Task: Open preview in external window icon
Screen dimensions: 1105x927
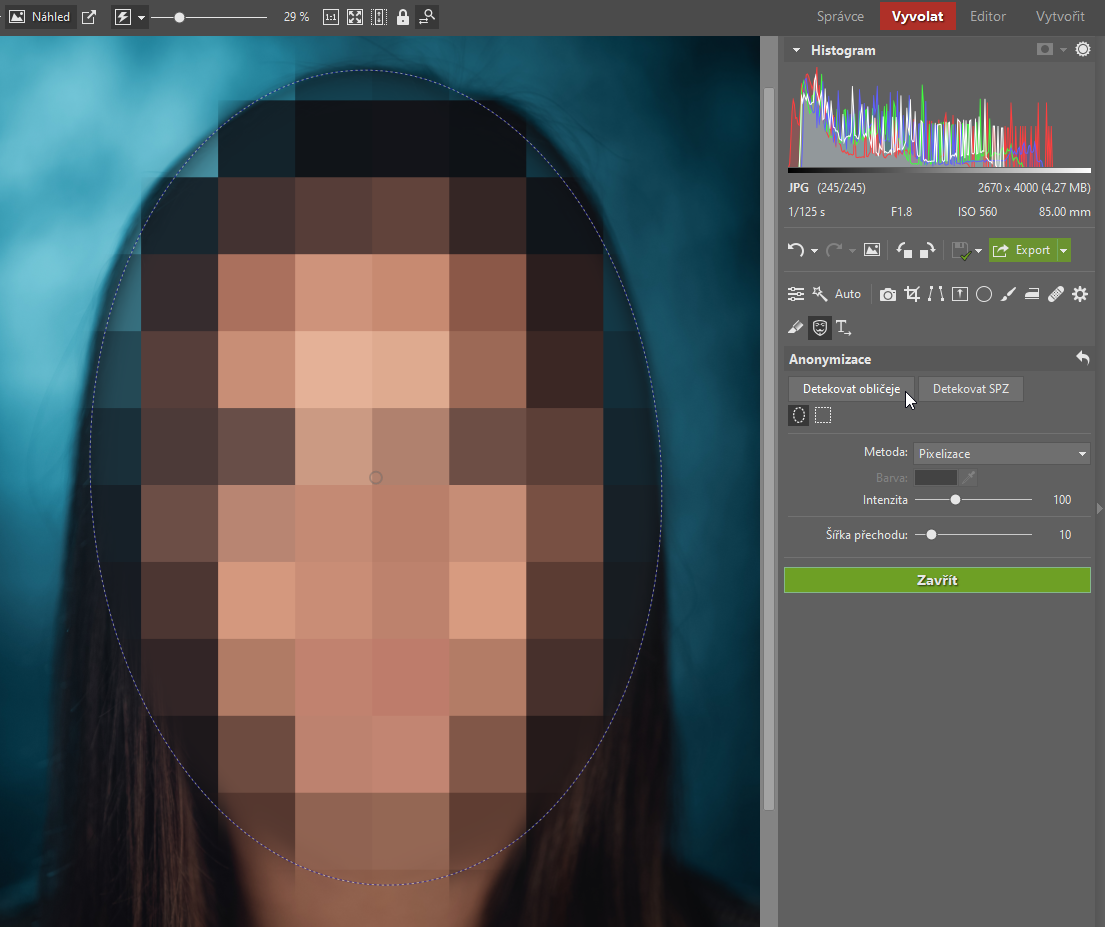Action: [89, 17]
